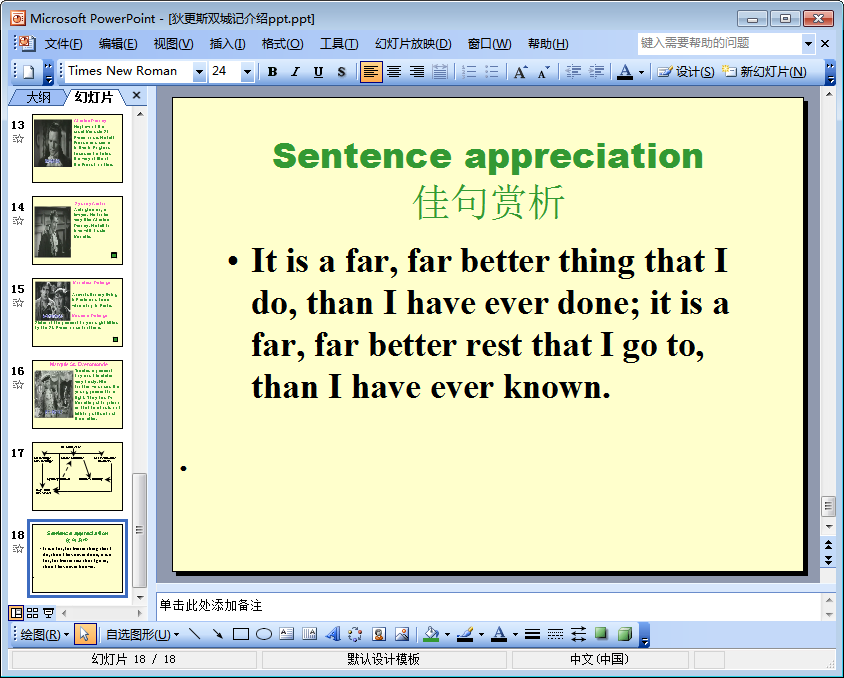Image resolution: width=844 pixels, height=678 pixels.
Task: Select slide 16 thumbnail
Action: tap(78, 394)
